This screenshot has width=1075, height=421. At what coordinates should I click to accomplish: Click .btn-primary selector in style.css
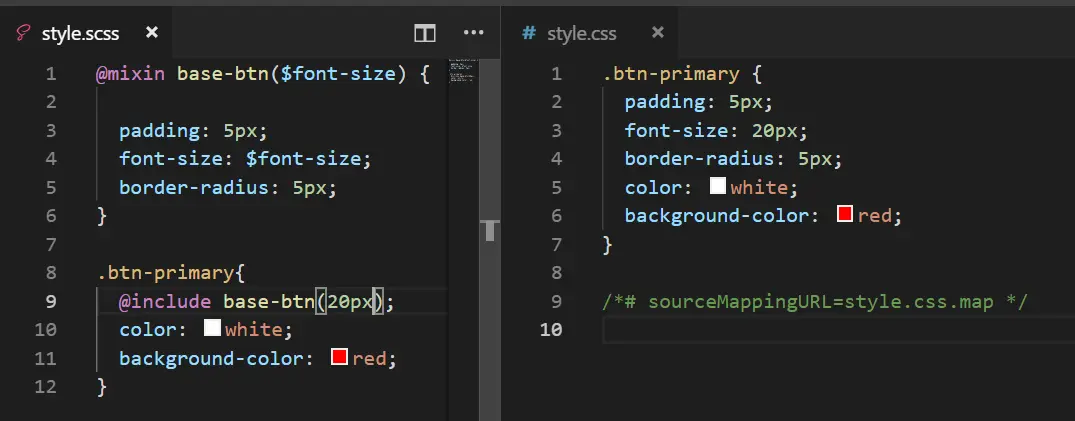pos(671,73)
